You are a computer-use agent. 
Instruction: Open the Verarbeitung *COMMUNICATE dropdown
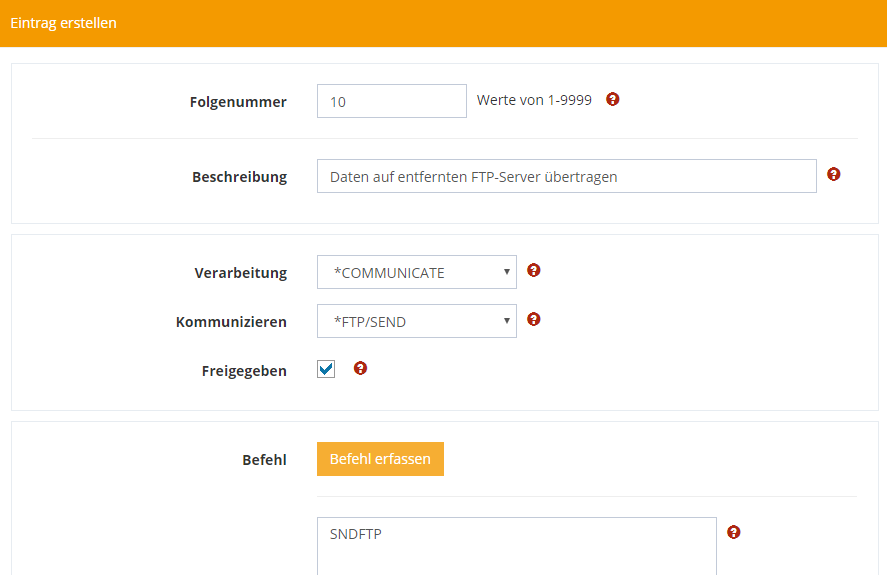pyautogui.click(x=416, y=272)
